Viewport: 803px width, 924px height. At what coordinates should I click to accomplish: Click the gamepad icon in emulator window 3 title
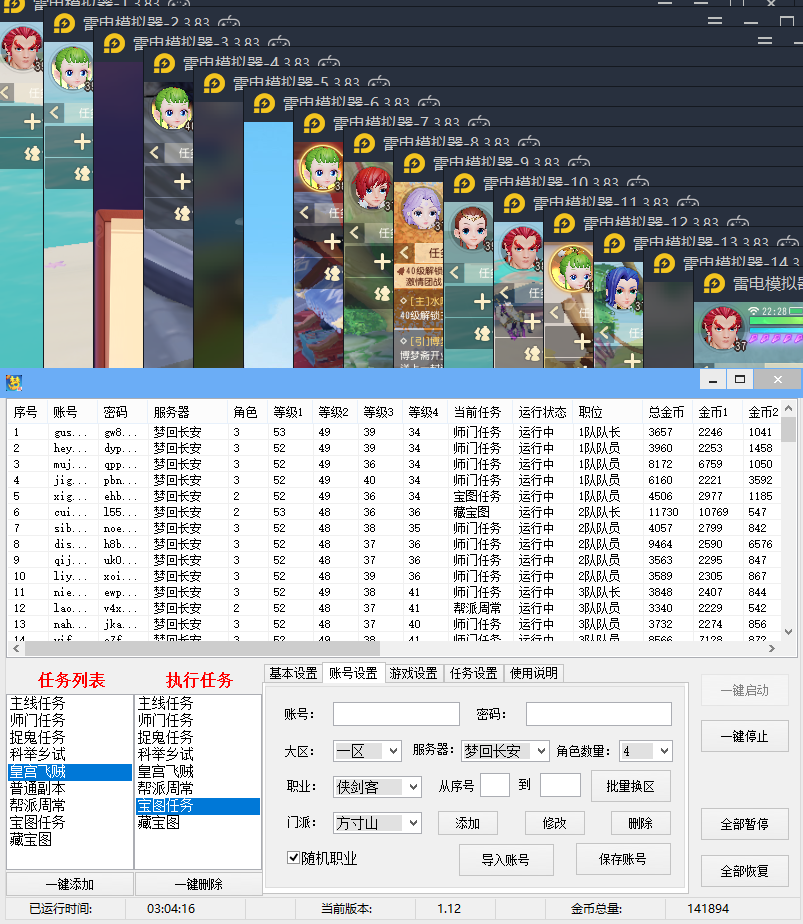[x=279, y=43]
